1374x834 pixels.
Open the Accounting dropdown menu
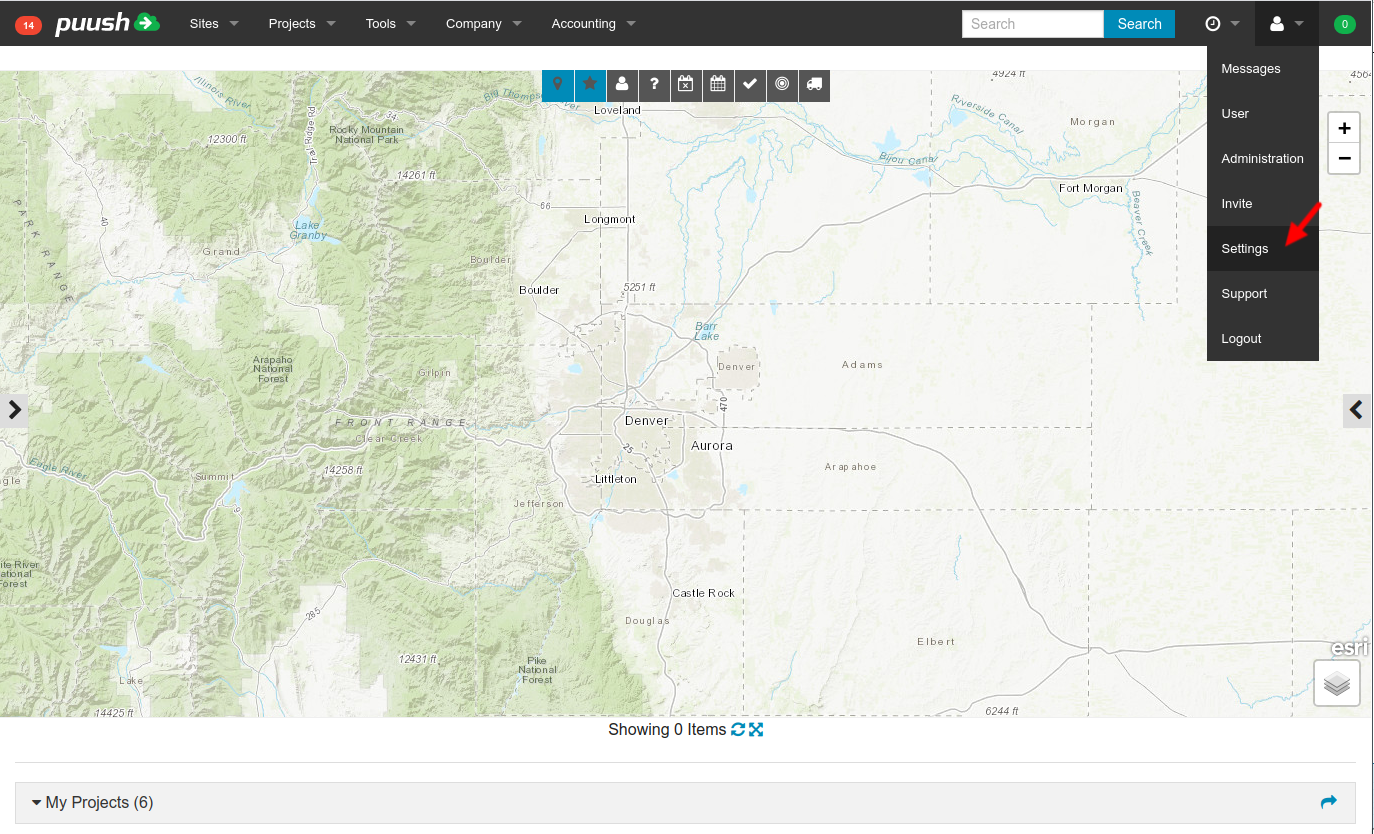[x=593, y=23]
